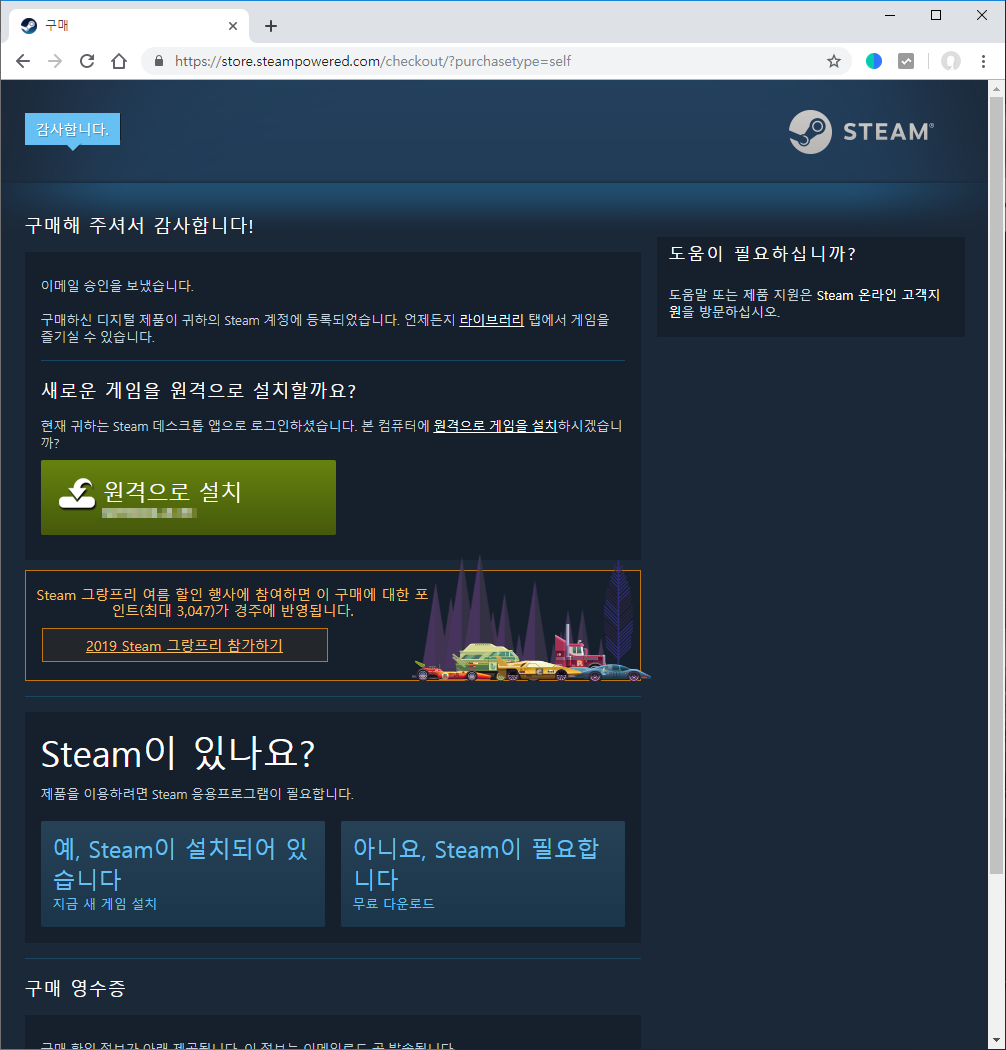Close the 구매 browser tab
This screenshot has width=1006, height=1050.
[x=232, y=26]
